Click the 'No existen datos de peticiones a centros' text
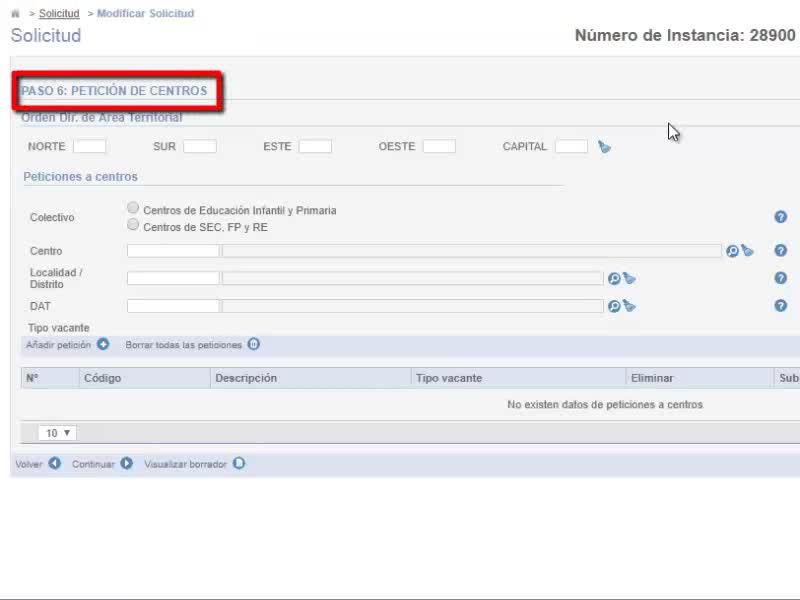 point(605,405)
